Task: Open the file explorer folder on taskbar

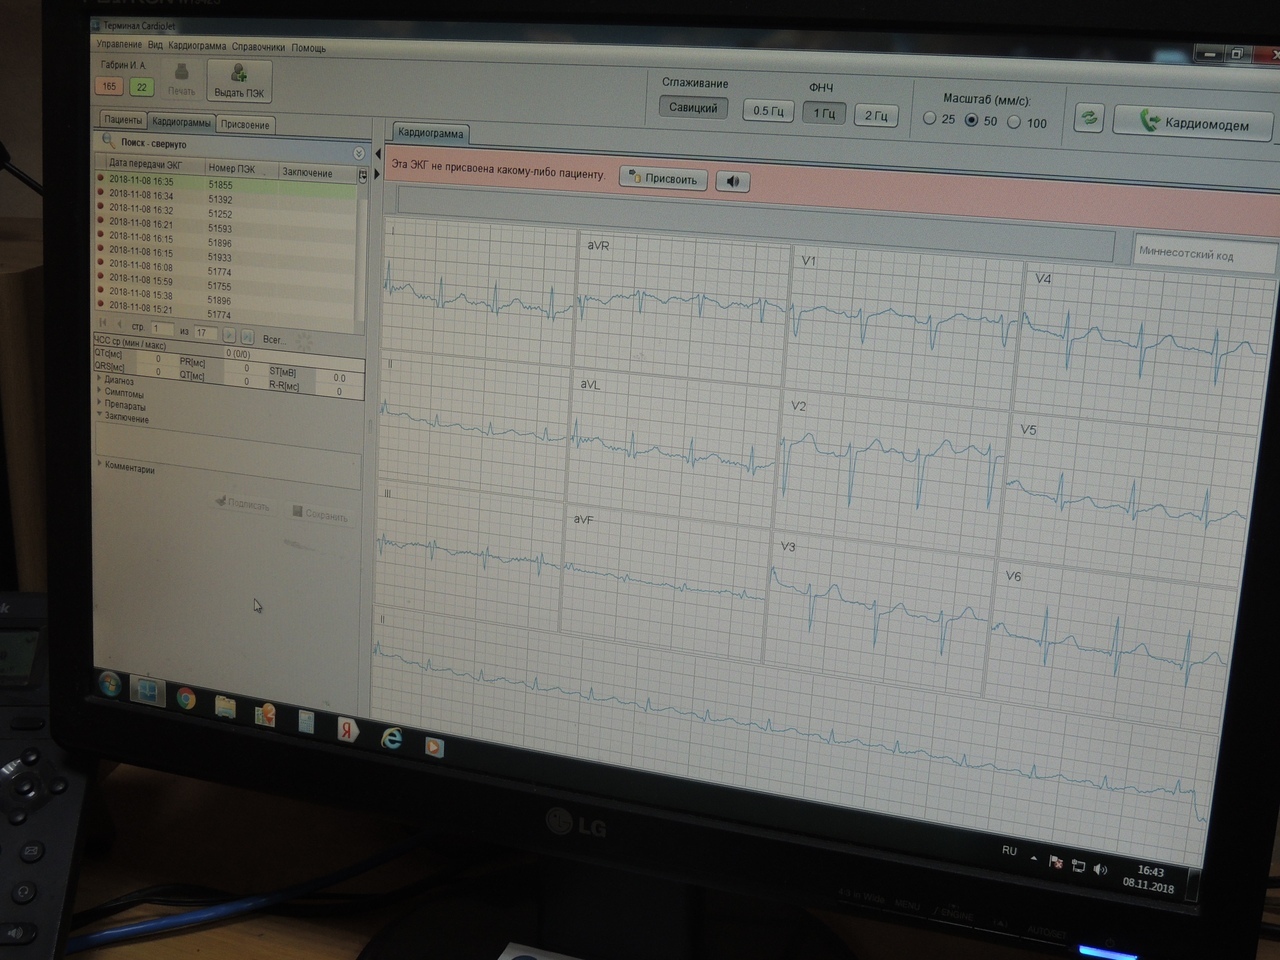Action: (226, 707)
